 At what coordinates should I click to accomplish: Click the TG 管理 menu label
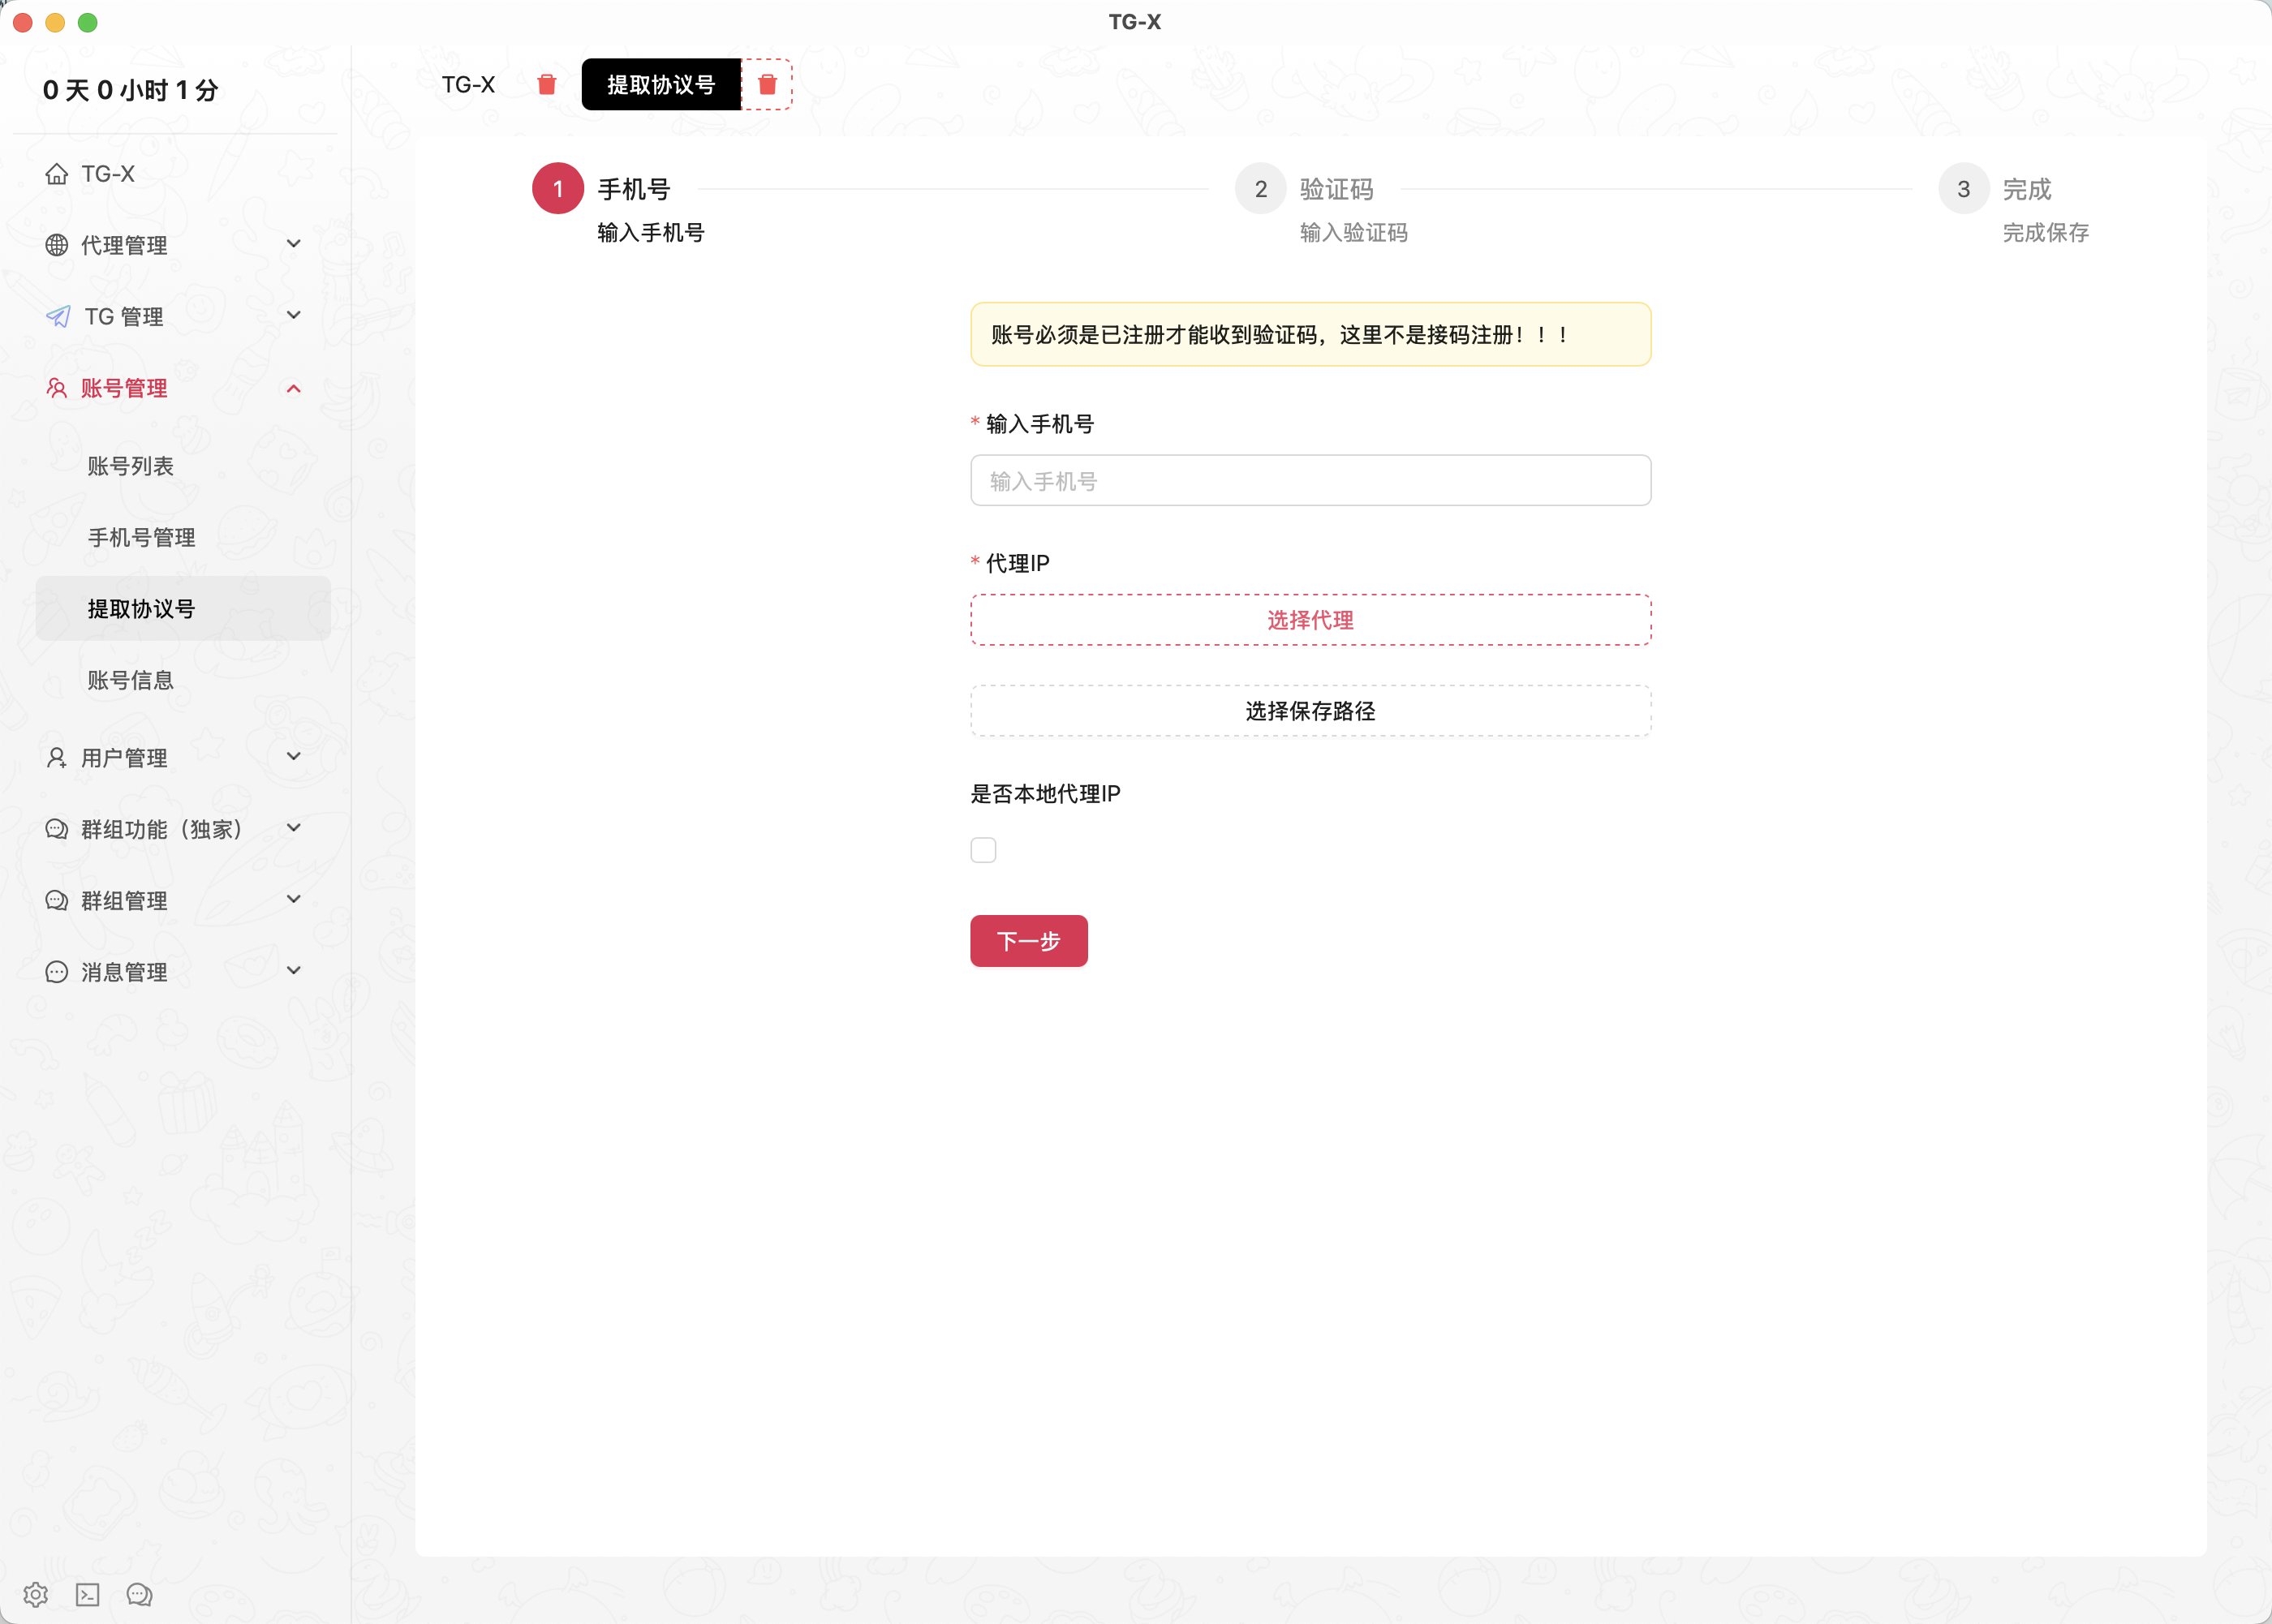click(x=124, y=317)
